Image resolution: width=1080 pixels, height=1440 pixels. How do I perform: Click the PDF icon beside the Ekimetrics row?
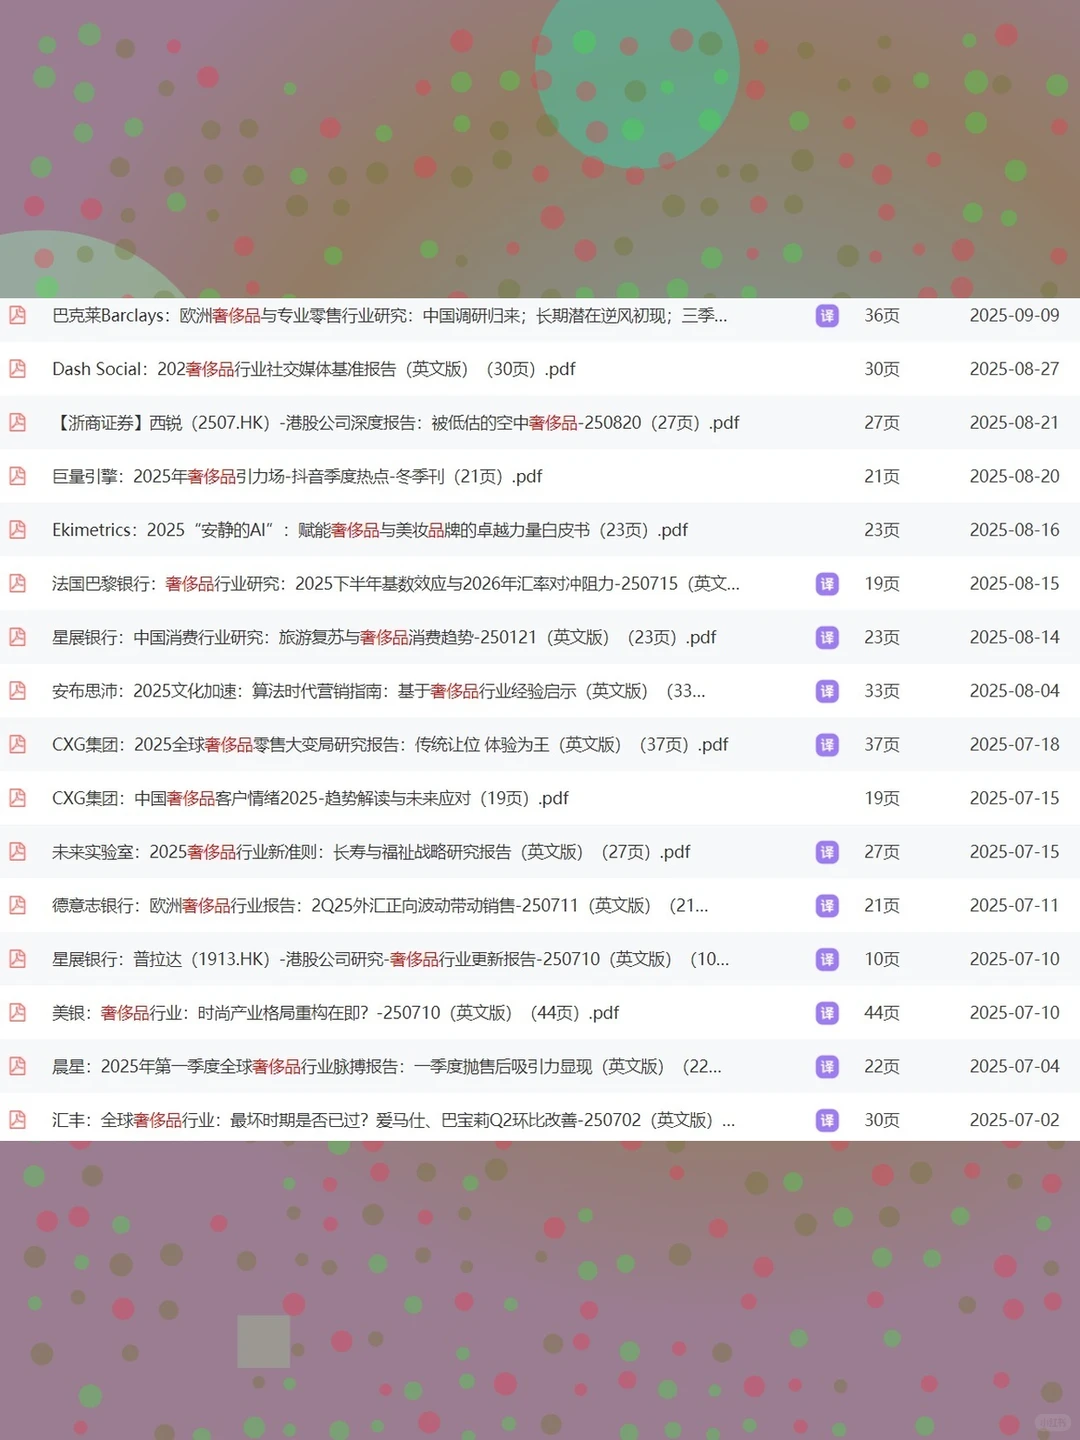coord(18,530)
